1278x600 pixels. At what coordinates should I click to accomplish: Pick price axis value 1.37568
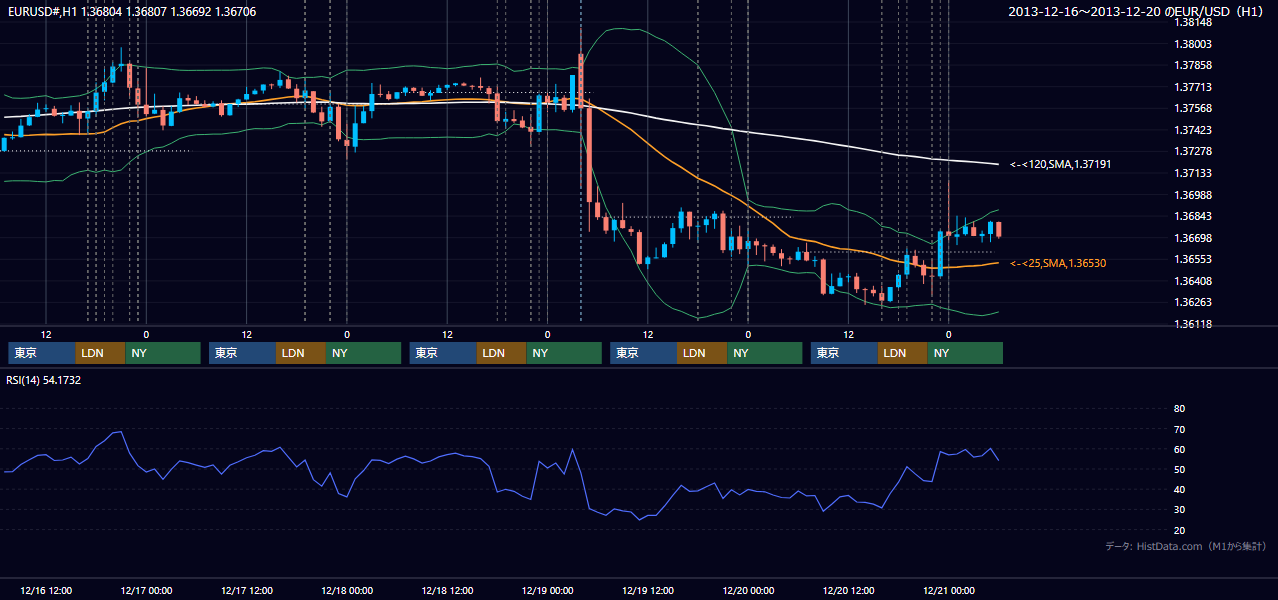[1193, 109]
